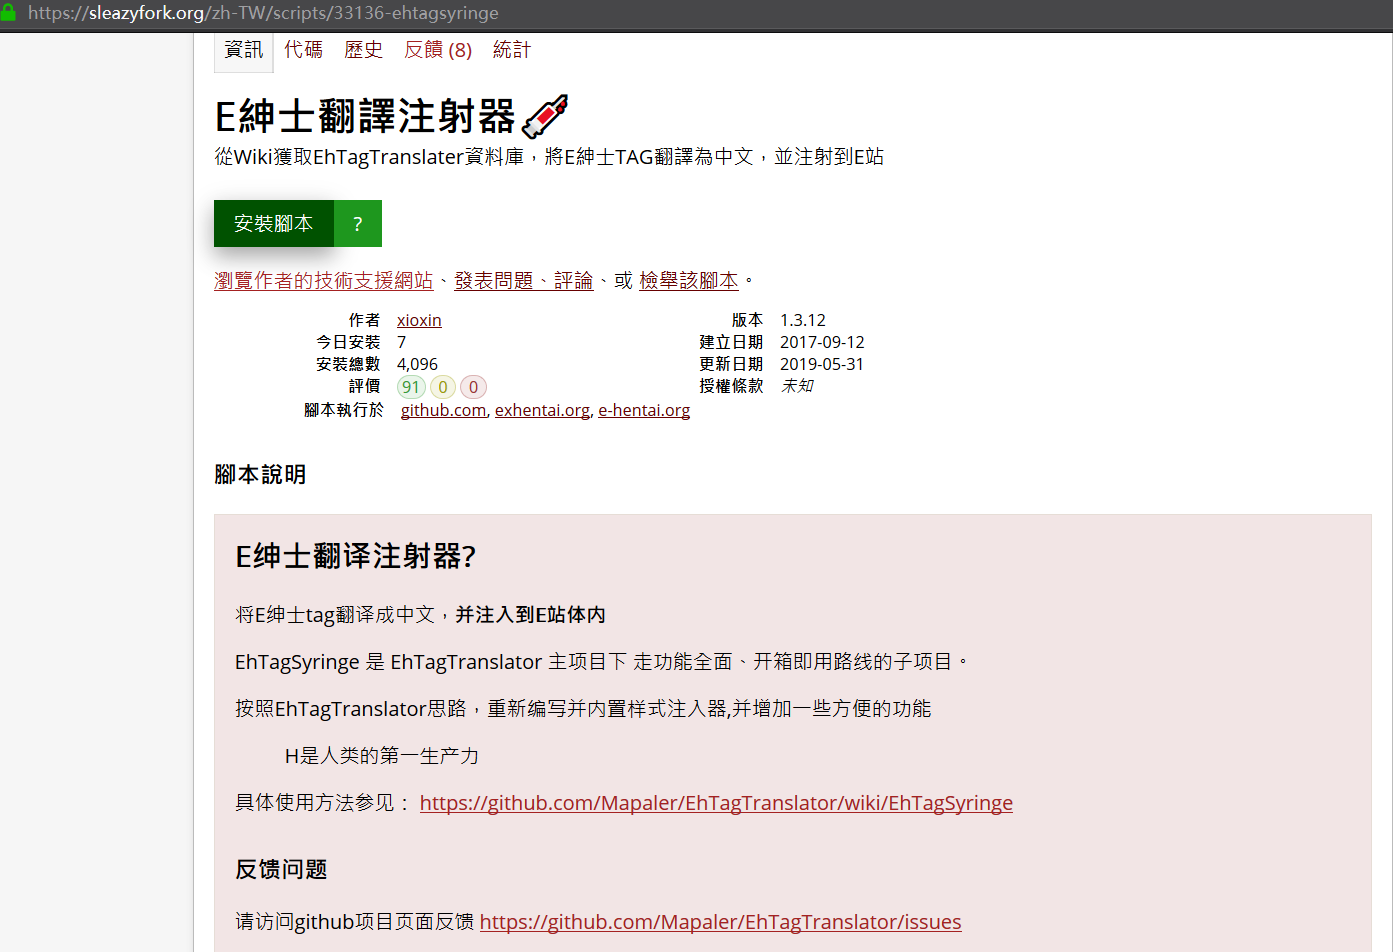The height and width of the screenshot is (952, 1393).
Task: Click the E绅士翻译注射器? description heading
Action: 355,556
